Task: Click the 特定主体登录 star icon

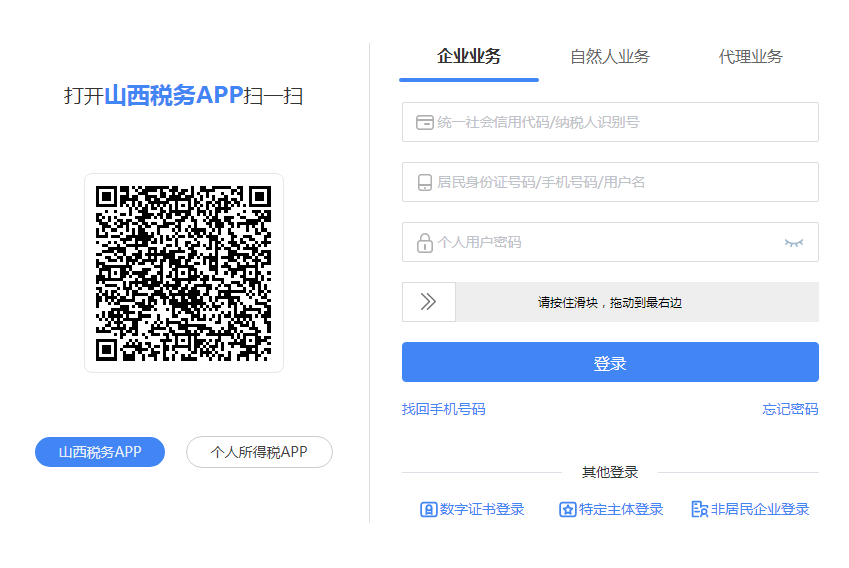Action: pos(567,510)
